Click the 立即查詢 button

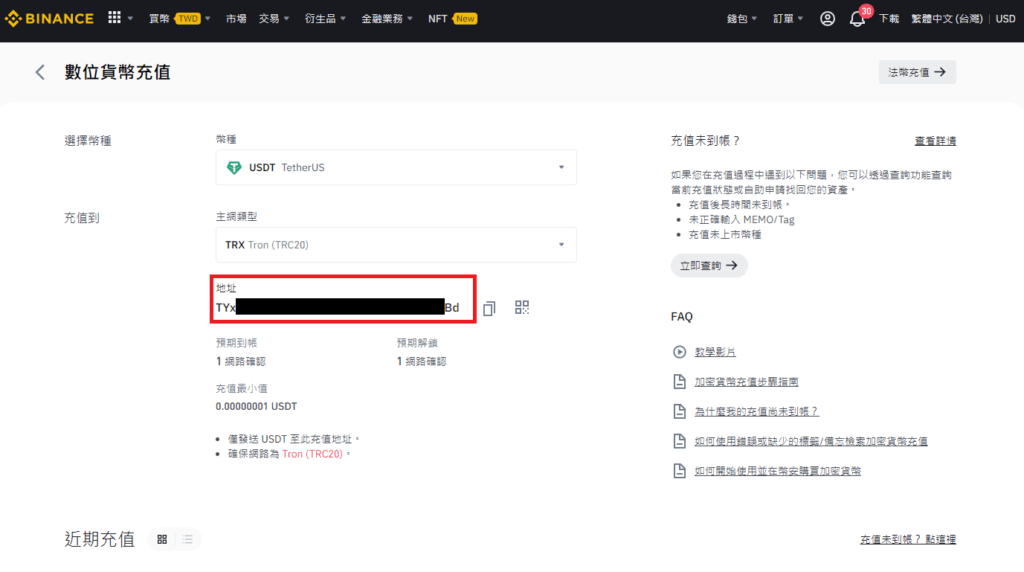coord(709,266)
